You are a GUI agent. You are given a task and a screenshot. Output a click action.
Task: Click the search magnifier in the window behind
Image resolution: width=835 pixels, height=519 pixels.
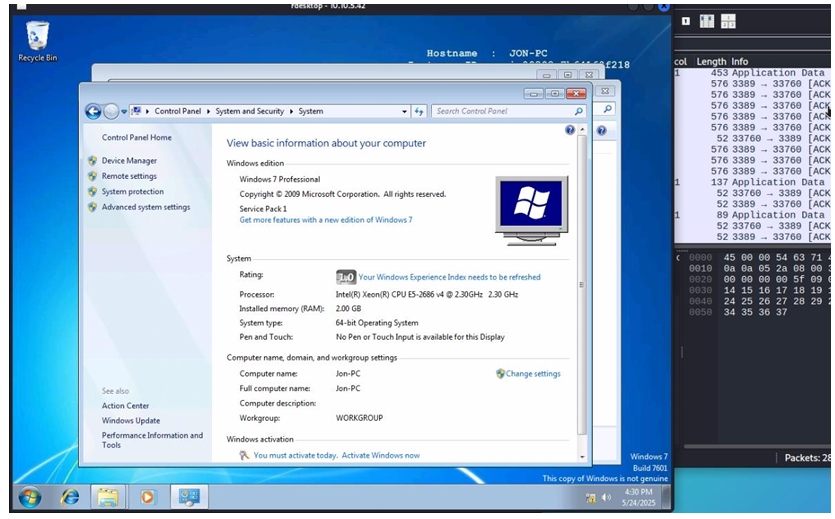coord(607,109)
